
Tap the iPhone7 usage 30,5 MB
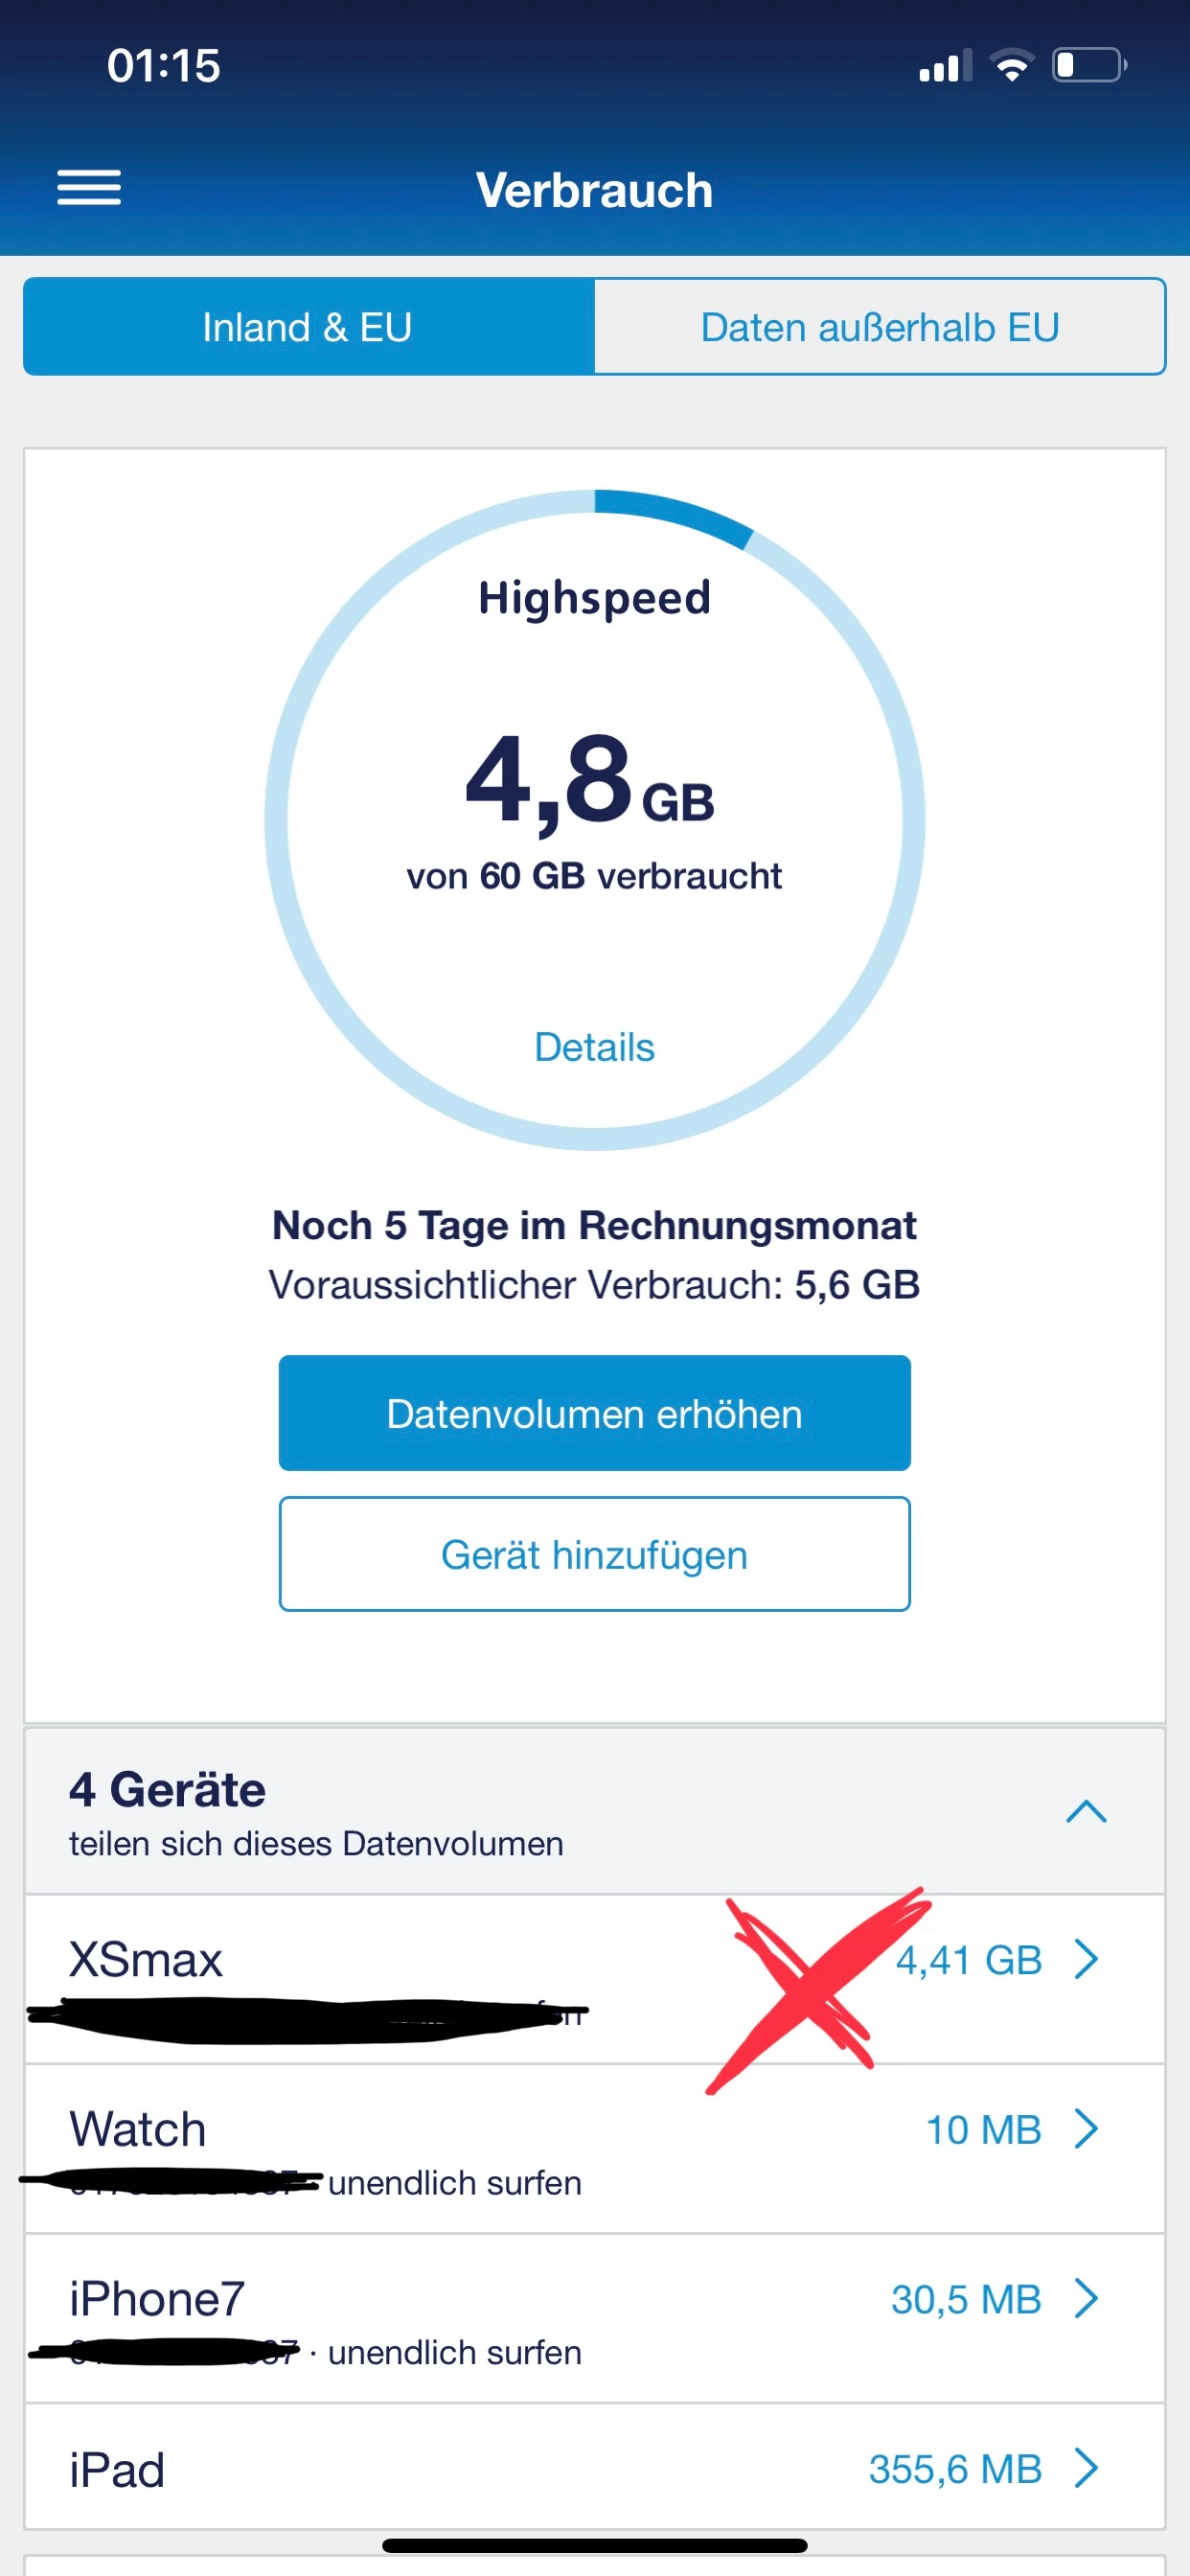pos(965,2299)
